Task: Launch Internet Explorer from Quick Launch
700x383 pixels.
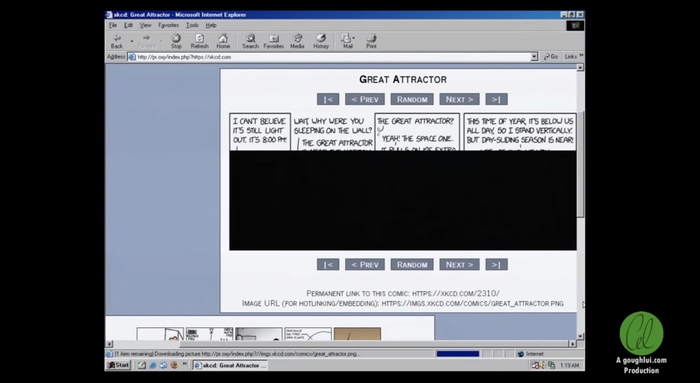Action: (x=153, y=365)
